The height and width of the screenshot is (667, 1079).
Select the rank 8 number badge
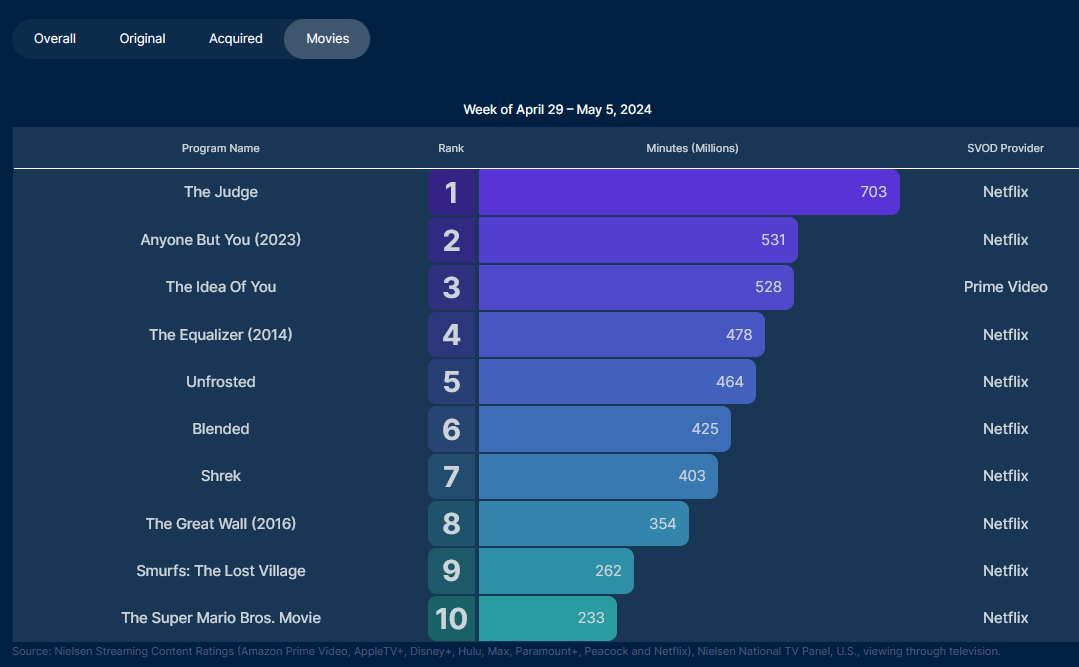(x=452, y=524)
